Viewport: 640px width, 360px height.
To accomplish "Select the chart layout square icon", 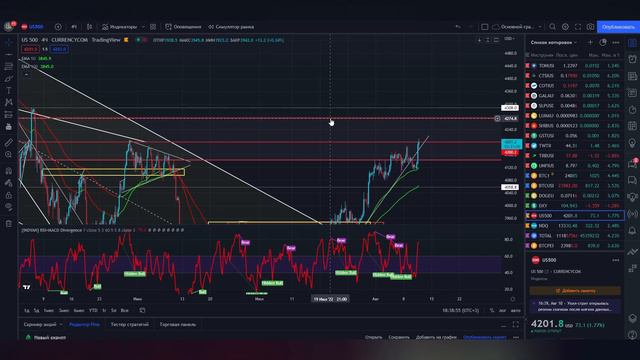I will point(484,27).
